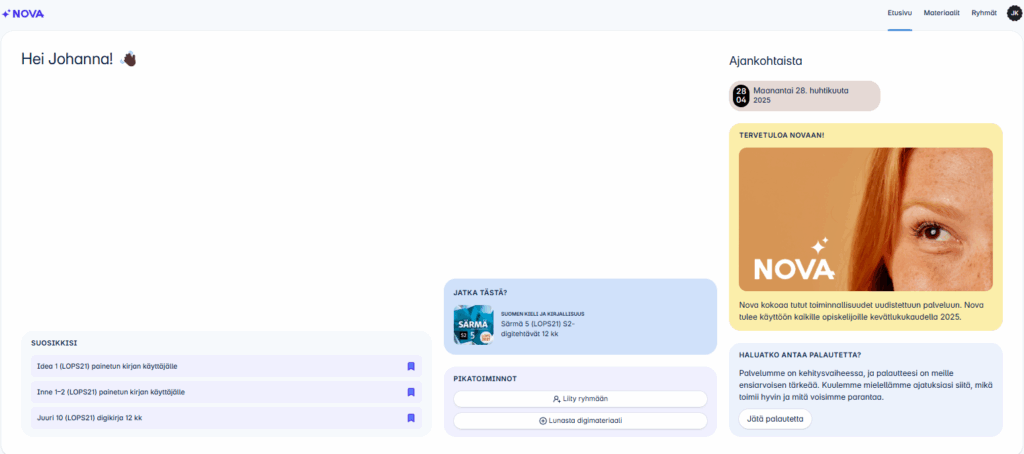The image size is (1024, 454).
Task: Open Idea 1 (LOPS21) painetun kirjan käyttäjälle
Action: pyautogui.click(x=226, y=366)
